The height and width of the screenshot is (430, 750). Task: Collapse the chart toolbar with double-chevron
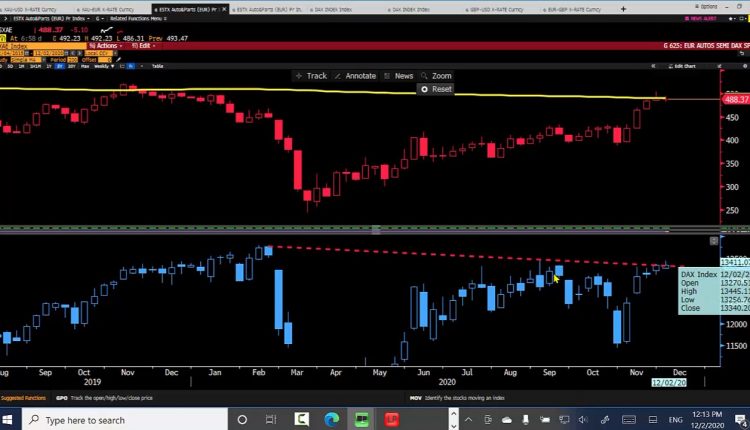653,66
